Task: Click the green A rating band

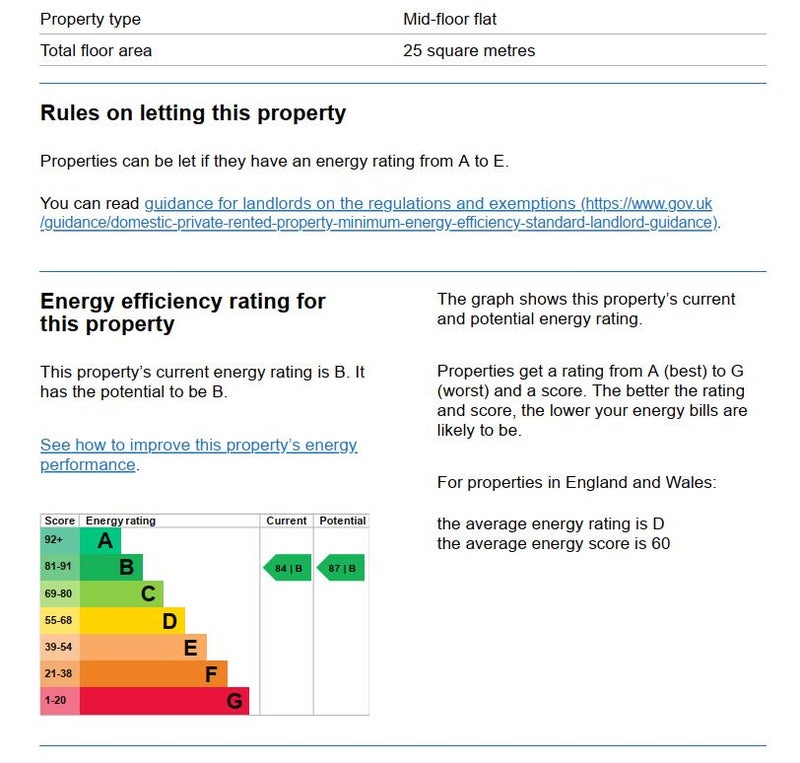Action: pyautogui.click(x=100, y=541)
